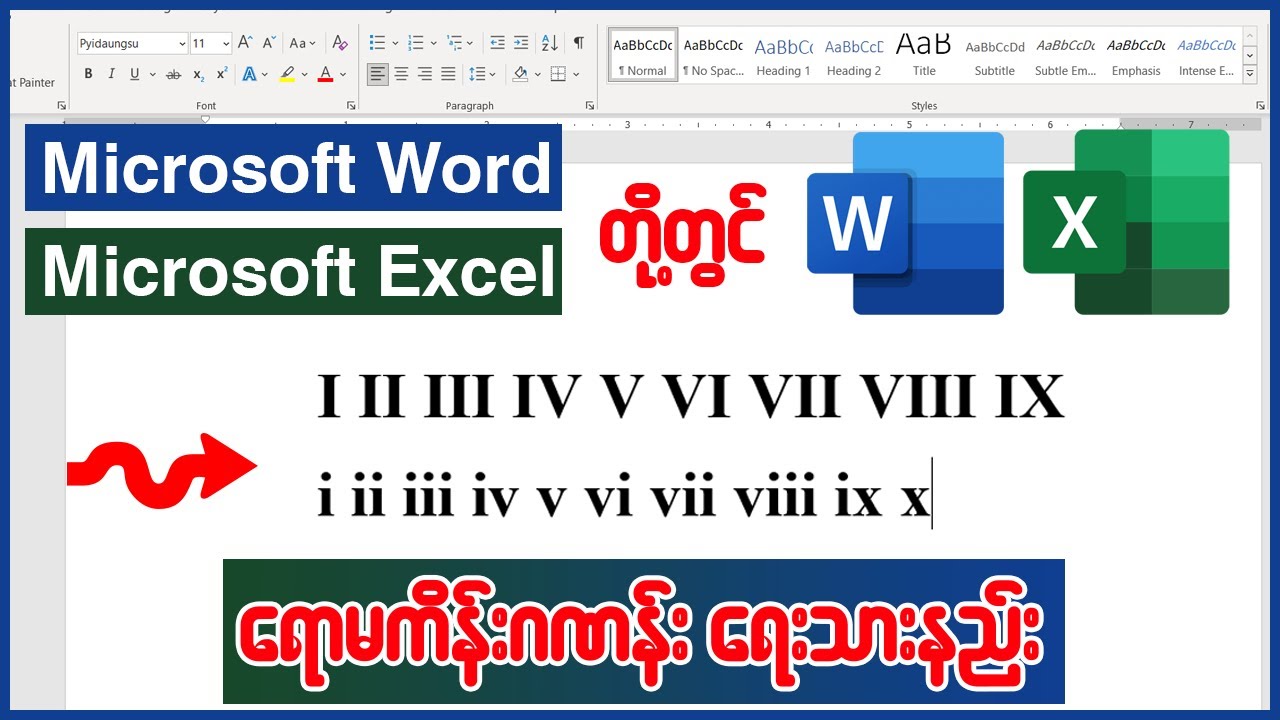Insert a multilevel list
Image resolution: width=1280 pixels, height=720 pixels.
pyautogui.click(x=455, y=43)
